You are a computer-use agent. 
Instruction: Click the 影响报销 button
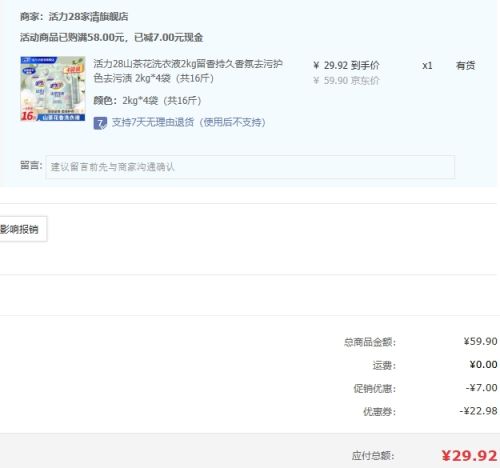tap(22, 229)
